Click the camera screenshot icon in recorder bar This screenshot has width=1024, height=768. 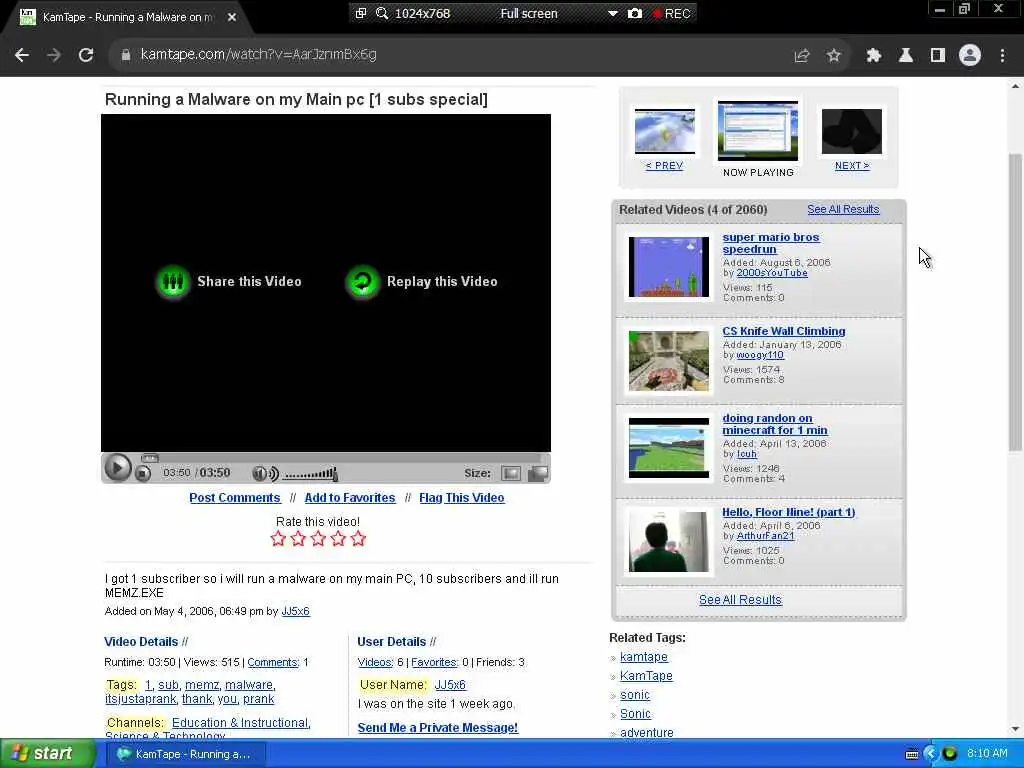tap(635, 13)
